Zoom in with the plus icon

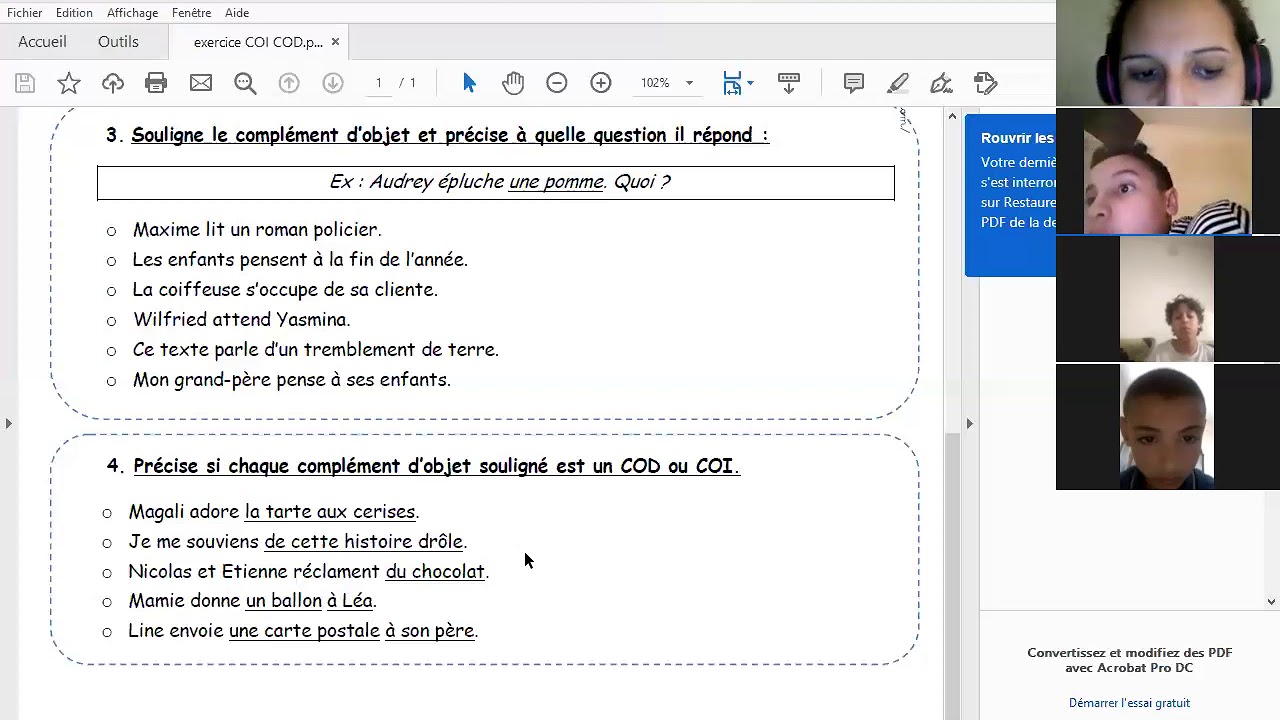[x=601, y=83]
